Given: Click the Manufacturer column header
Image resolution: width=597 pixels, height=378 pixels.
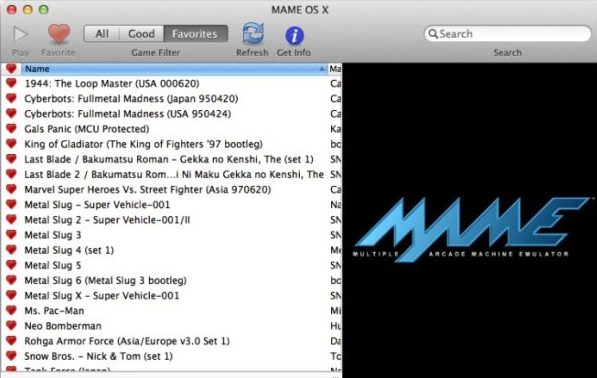Looking at the screenshot, I should pyautogui.click(x=335, y=69).
